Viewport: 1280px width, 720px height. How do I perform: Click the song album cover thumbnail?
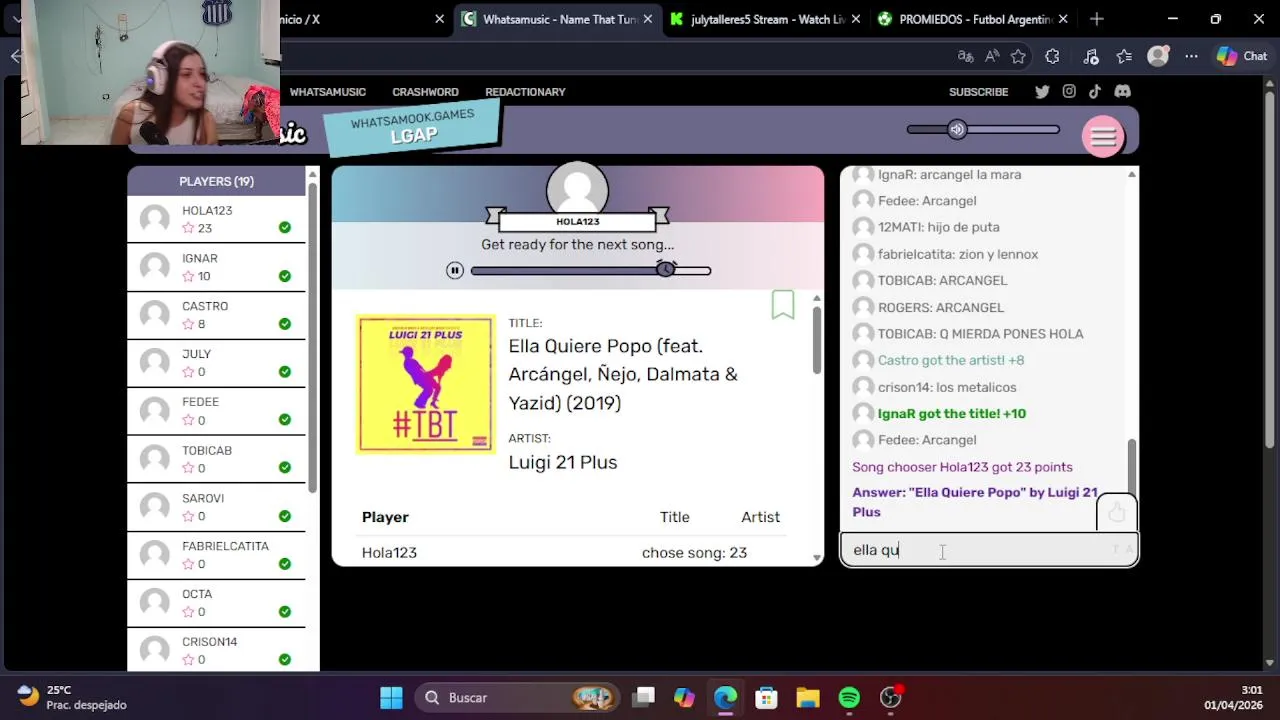click(425, 384)
